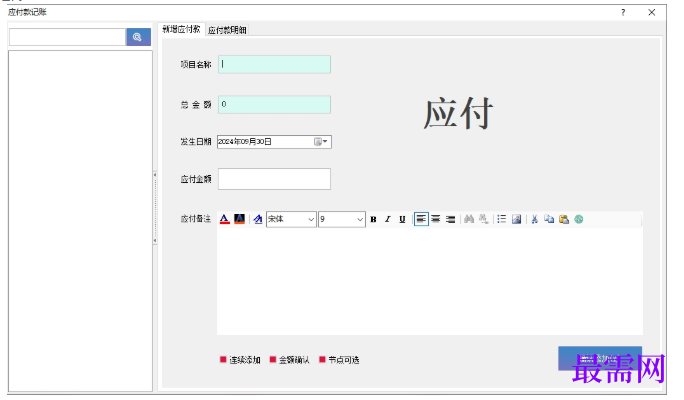Toggle the 连续添加 checkbox
This screenshot has height=400, width=684.
[223, 359]
